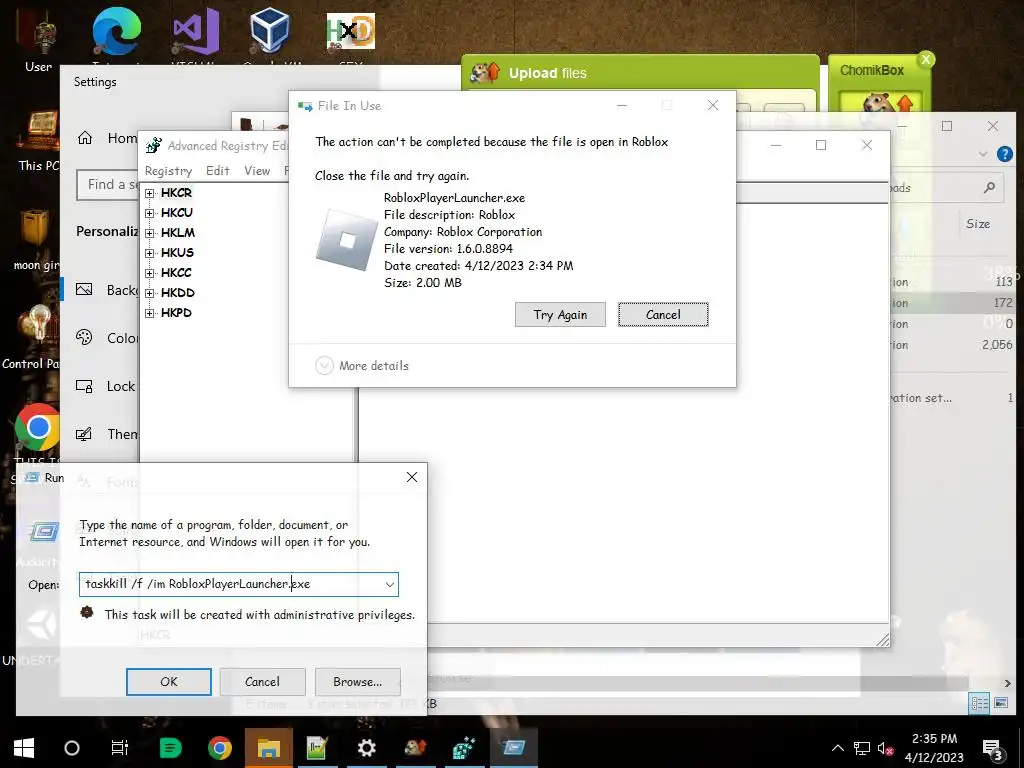Open Microsoft Edge desktop icon
The height and width of the screenshot is (768, 1024).
(x=116, y=31)
